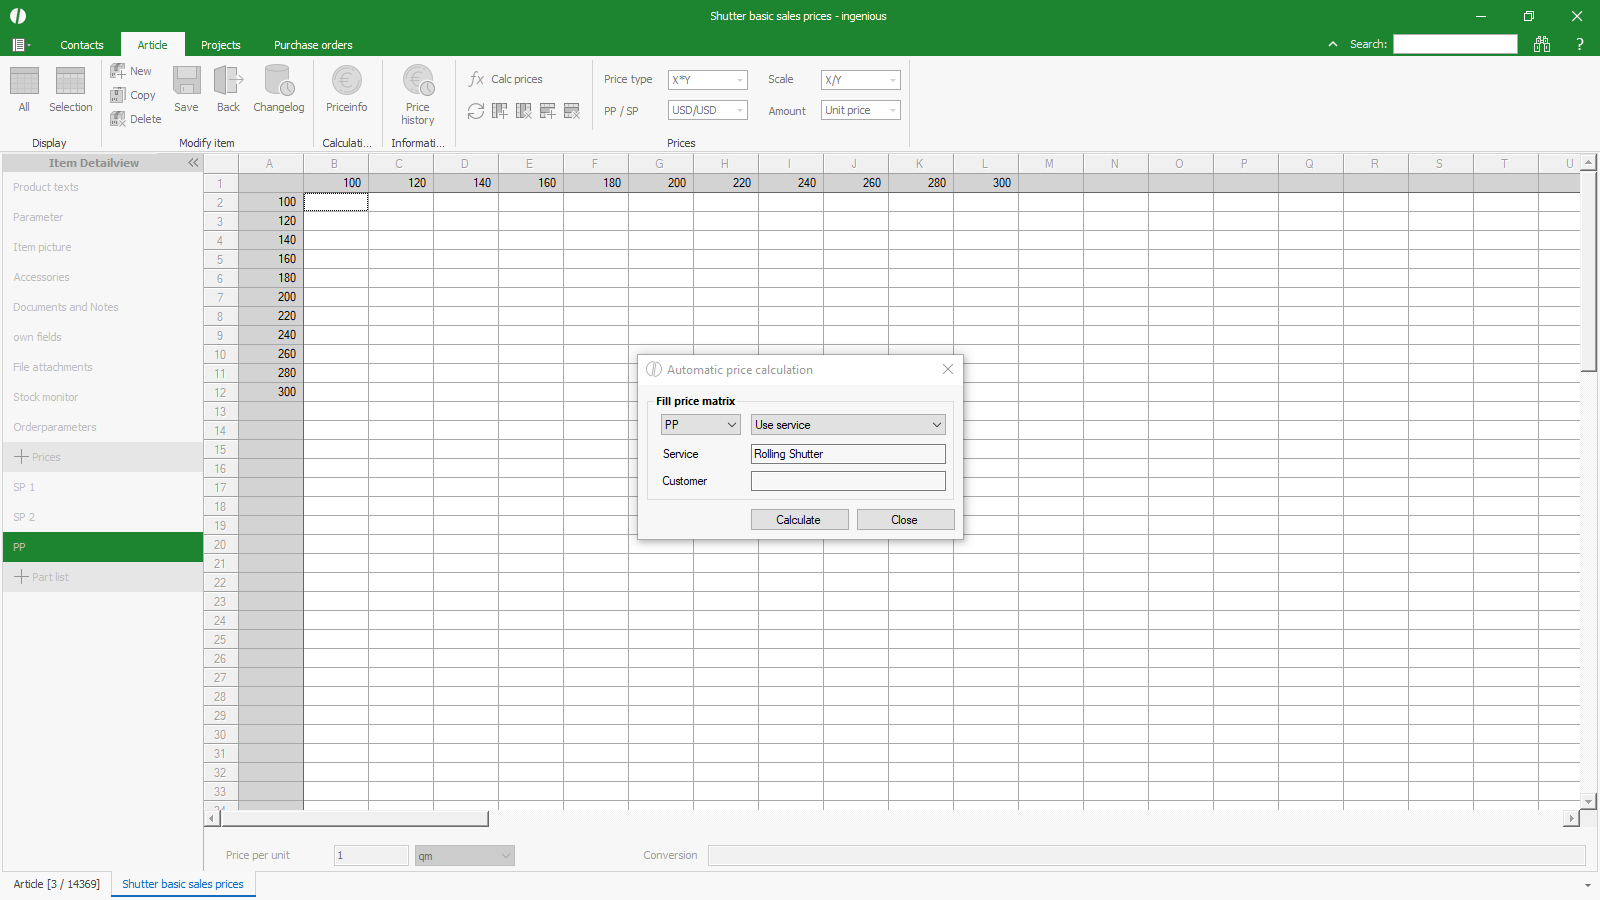Open the Price type X*Y dropdown
The width and height of the screenshot is (1600, 900).
pyautogui.click(x=708, y=80)
